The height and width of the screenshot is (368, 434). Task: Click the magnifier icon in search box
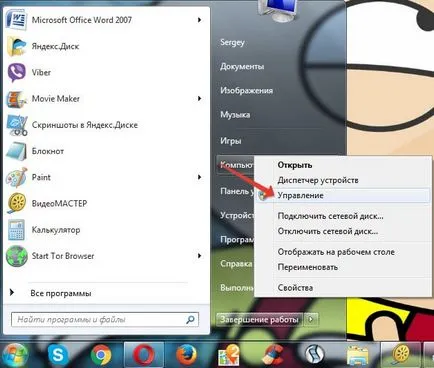coord(190,320)
